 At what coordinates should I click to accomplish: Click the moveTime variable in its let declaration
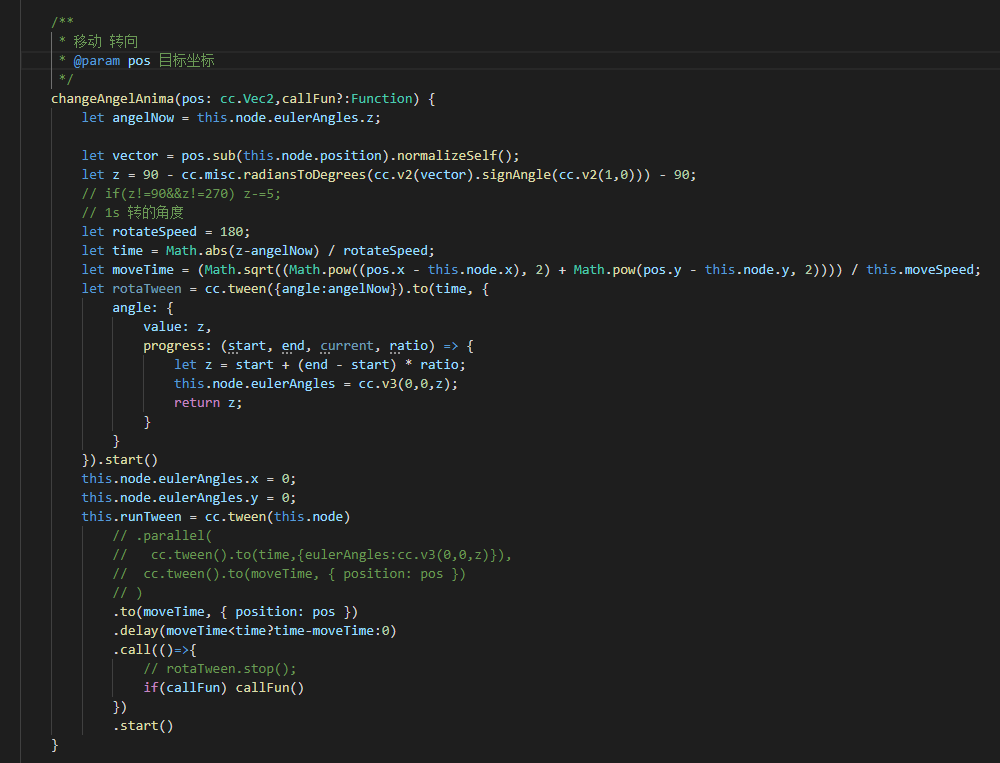pyautogui.click(x=143, y=270)
